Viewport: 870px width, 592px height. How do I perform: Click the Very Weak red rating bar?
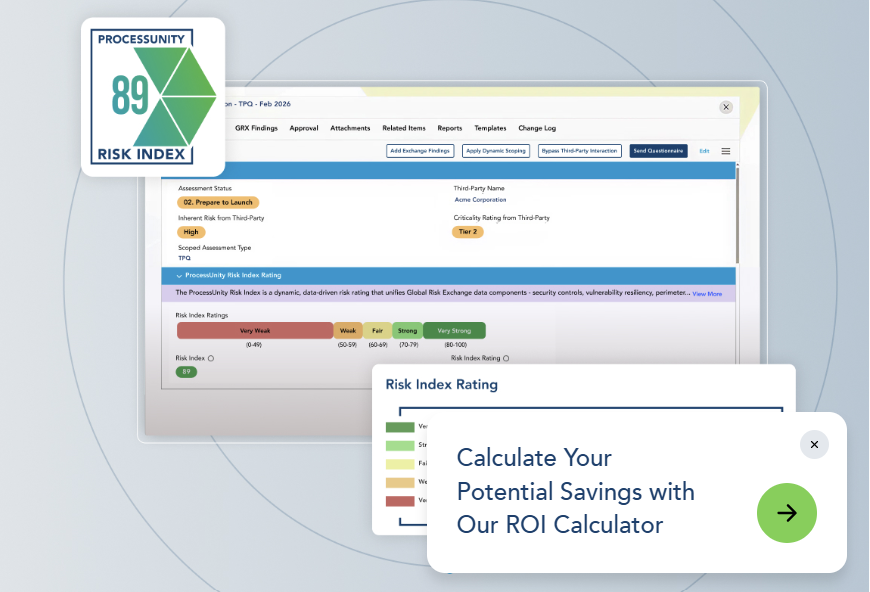coord(255,331)
